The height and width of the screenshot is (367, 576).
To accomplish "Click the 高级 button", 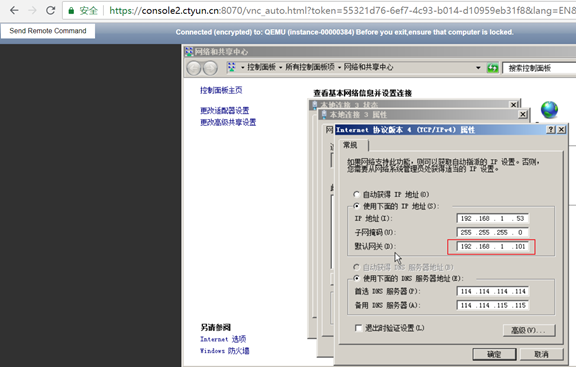I will coord(529,330).
